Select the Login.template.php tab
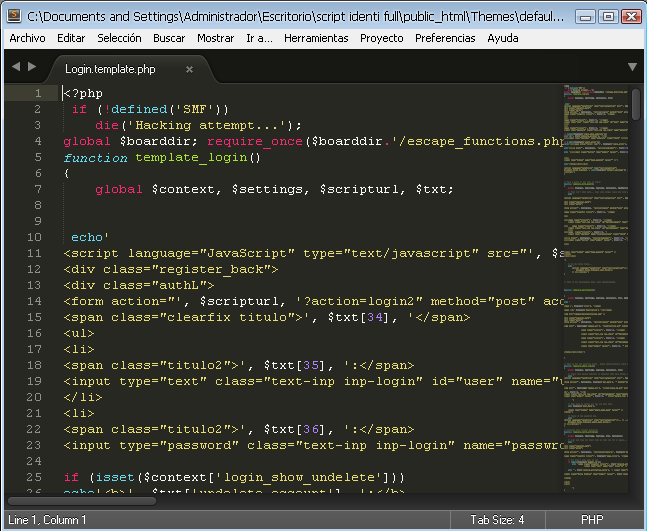This screenshot has width=647, height=531. 110,69
